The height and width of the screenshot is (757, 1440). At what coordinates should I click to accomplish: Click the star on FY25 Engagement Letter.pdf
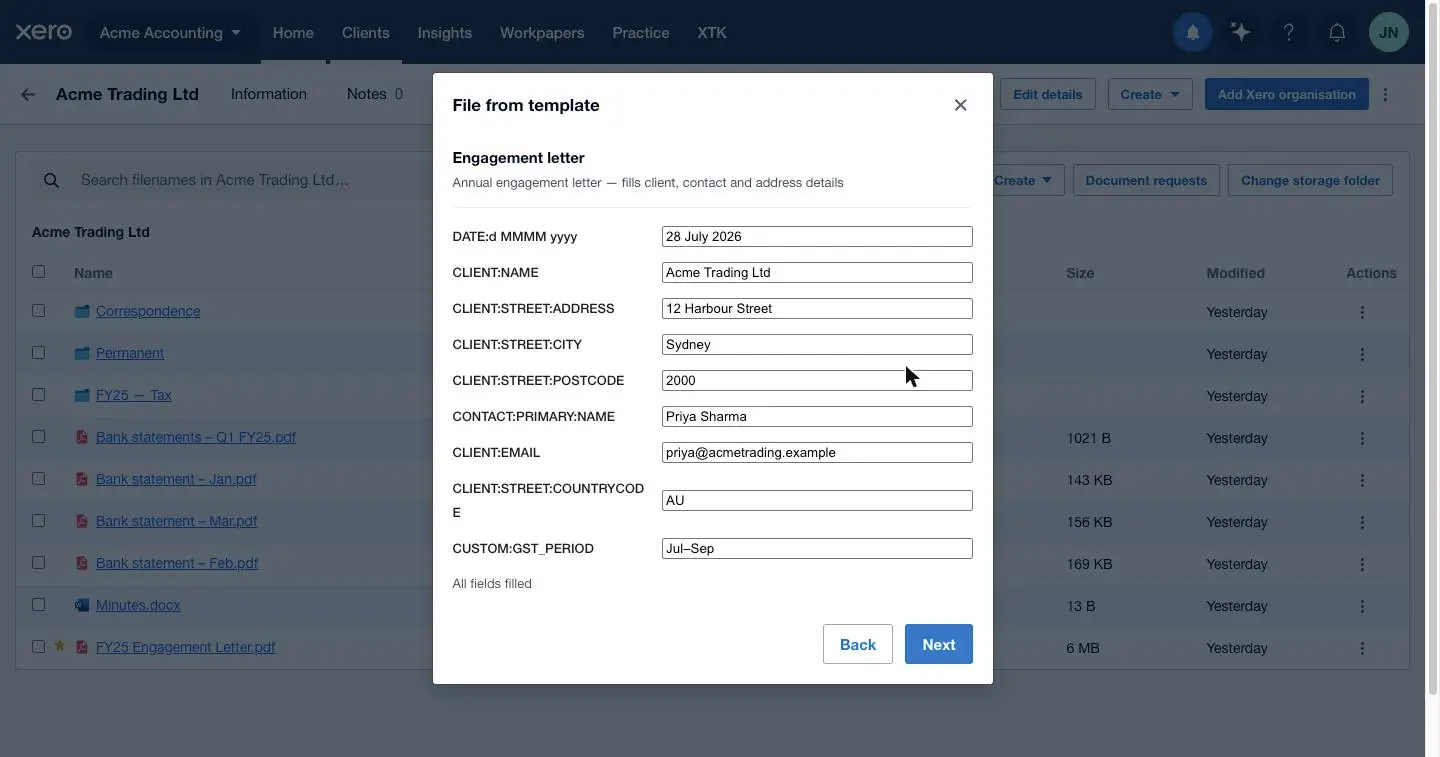coord(59,646)
